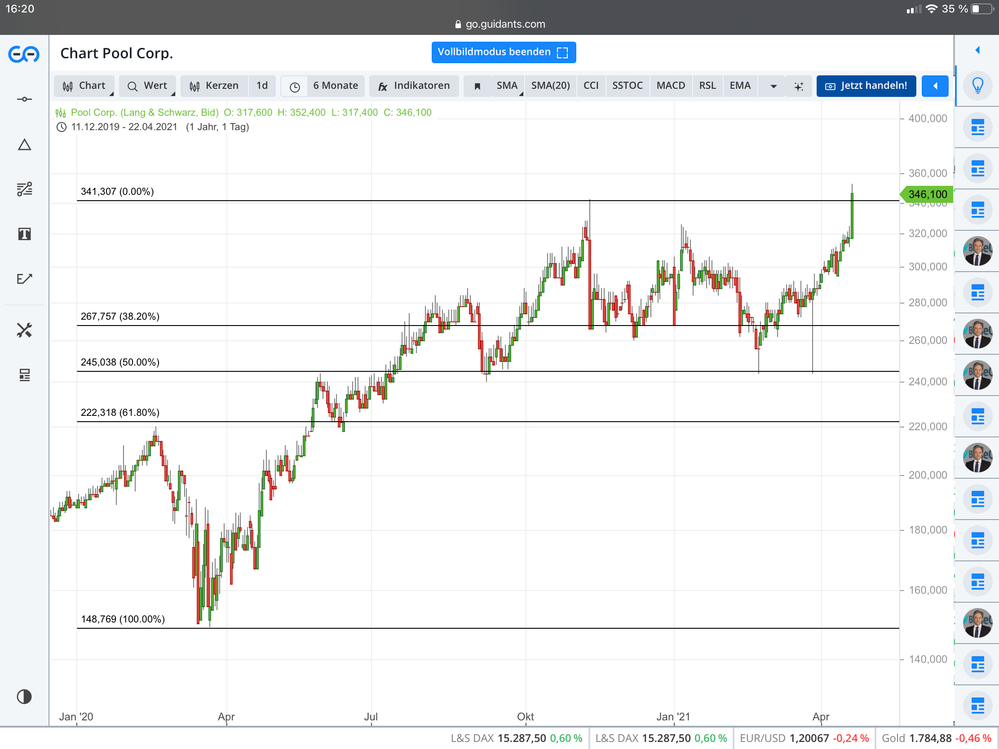
Task: Open the Fibonacci drawing tool
Action: click(x=24, y=189)
